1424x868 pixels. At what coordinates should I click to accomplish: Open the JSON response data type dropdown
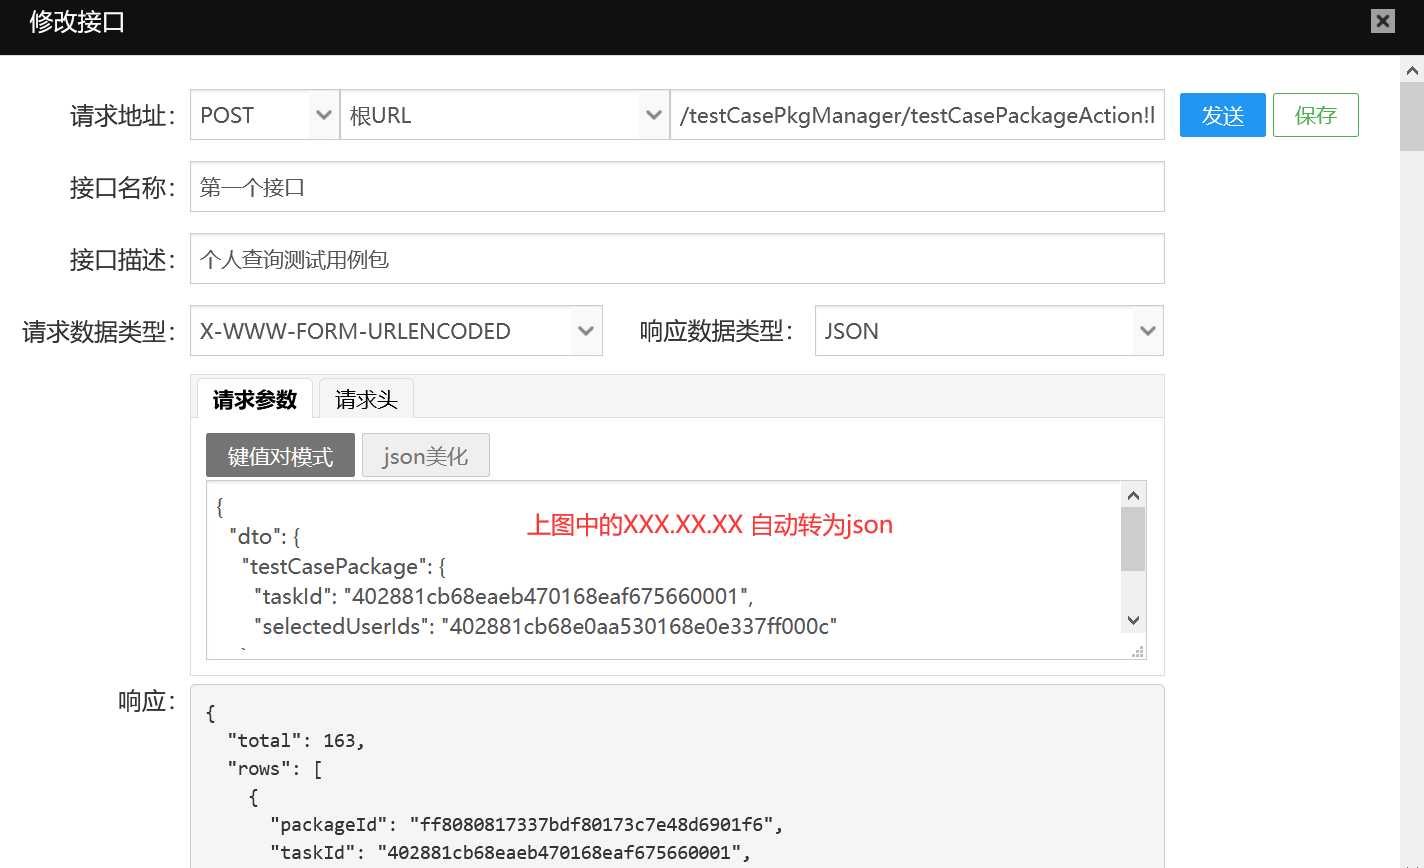point(989,331)
